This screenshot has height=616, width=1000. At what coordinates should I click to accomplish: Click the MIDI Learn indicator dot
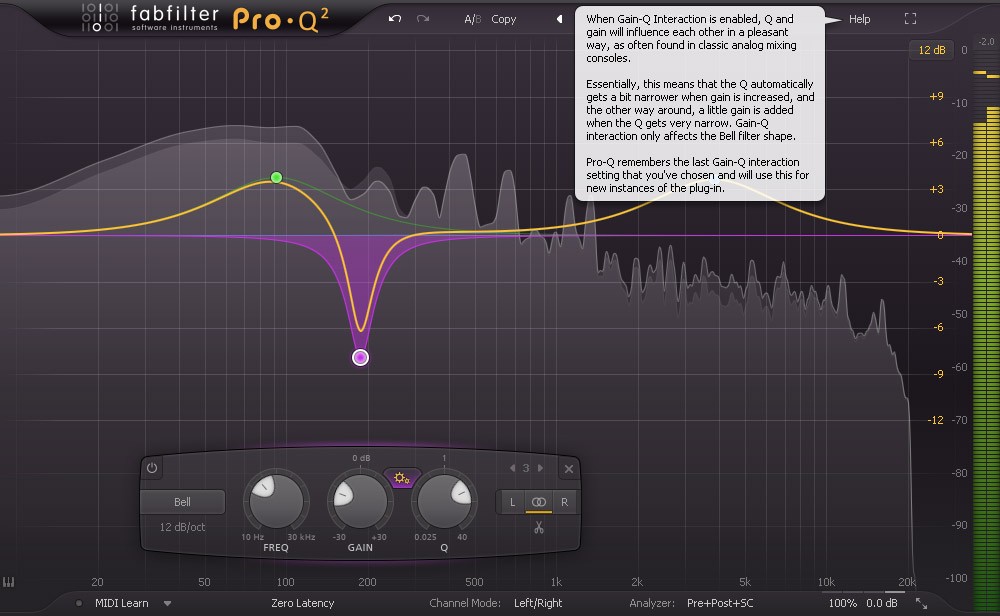(x=78, y=603)
